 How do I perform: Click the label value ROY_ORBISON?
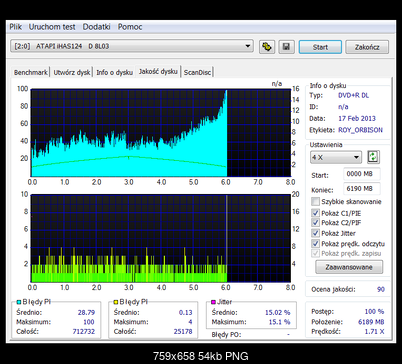(x=360, y=130)
